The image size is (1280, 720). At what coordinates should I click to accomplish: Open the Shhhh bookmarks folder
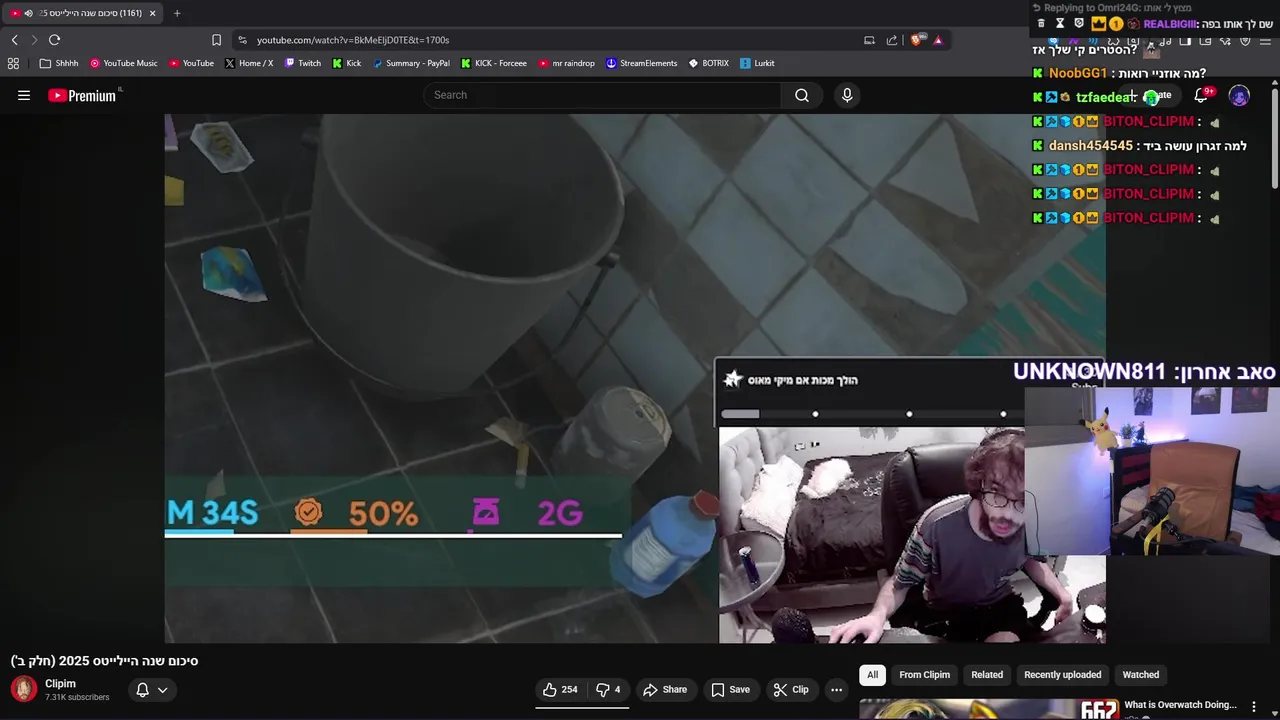pyautogui.click(x=59, y=63)
